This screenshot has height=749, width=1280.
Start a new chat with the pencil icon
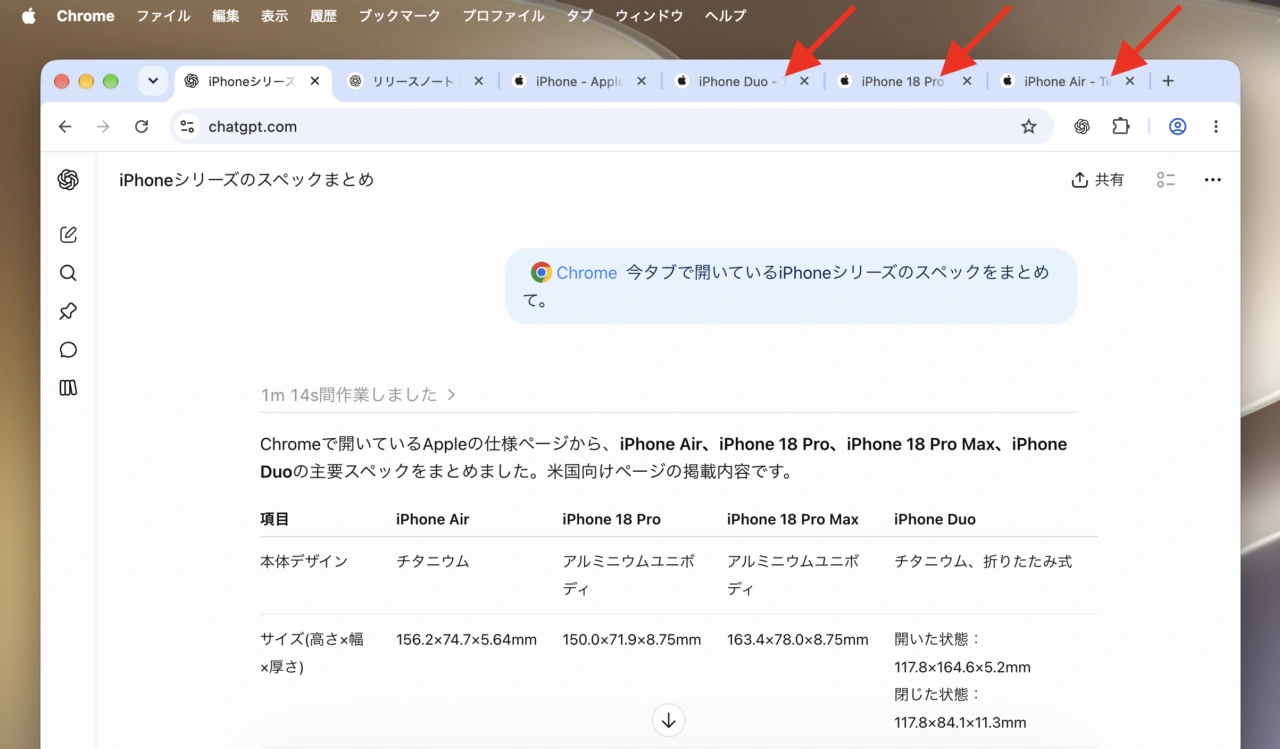point(68,235)
